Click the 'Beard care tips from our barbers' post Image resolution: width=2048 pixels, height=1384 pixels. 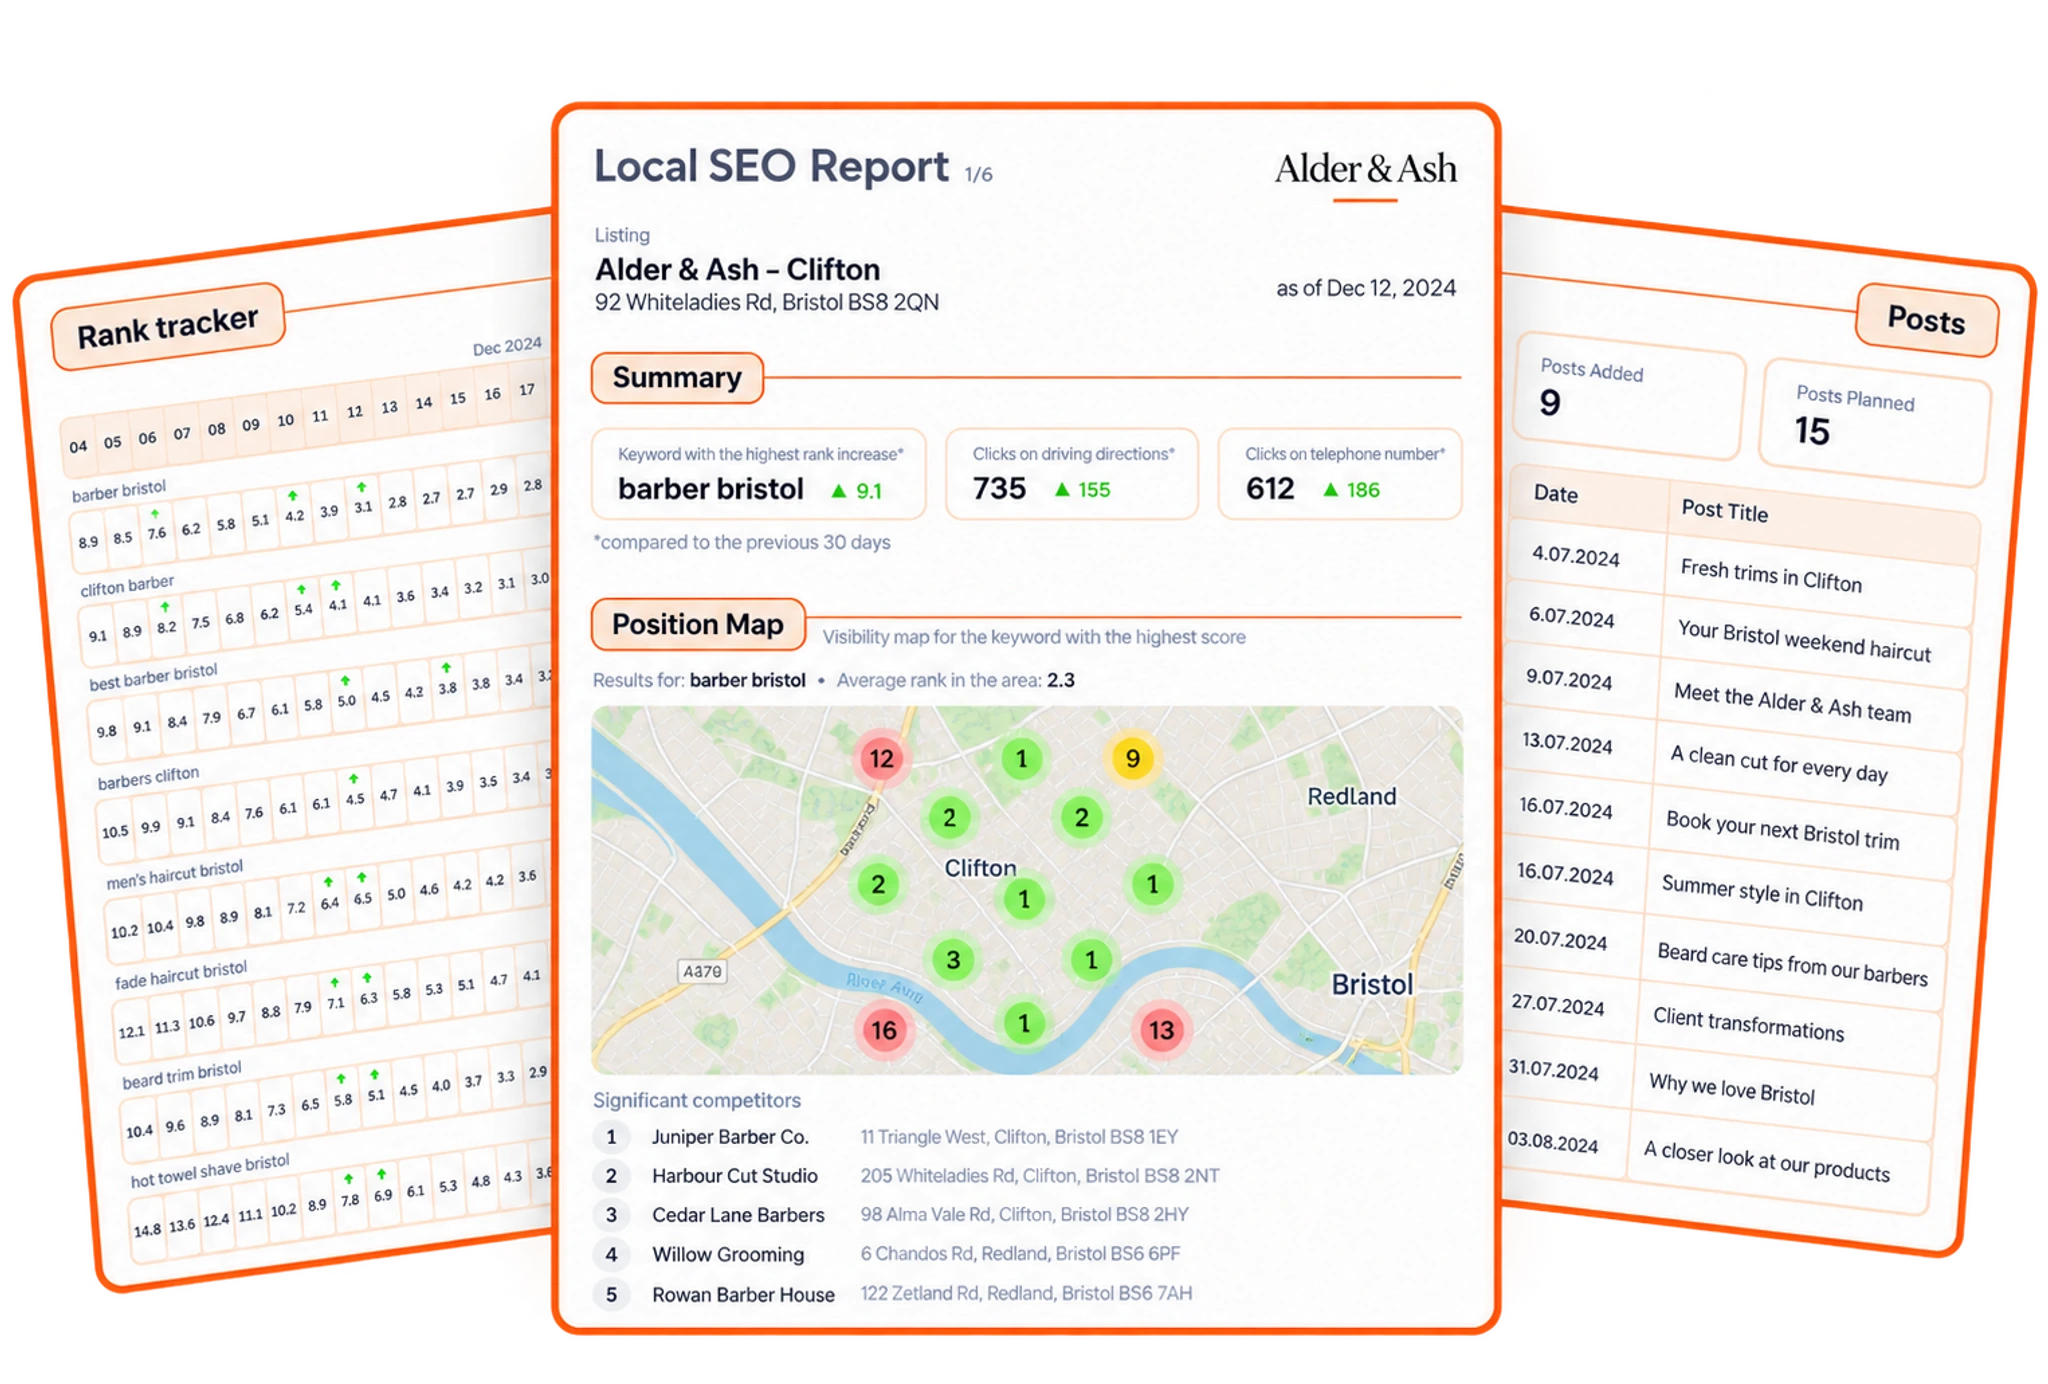(x=1792, y=964)
